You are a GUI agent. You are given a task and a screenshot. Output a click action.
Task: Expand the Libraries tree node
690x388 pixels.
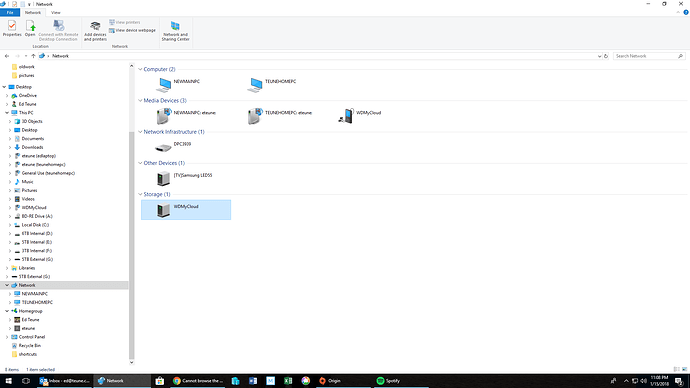7,268
